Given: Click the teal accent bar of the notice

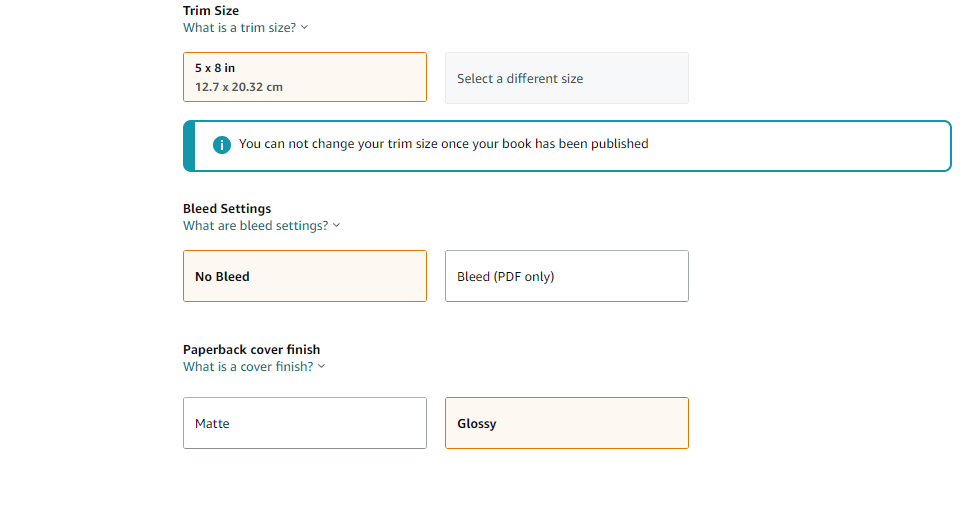Looking at the screenshot, I should coord(189,146).
